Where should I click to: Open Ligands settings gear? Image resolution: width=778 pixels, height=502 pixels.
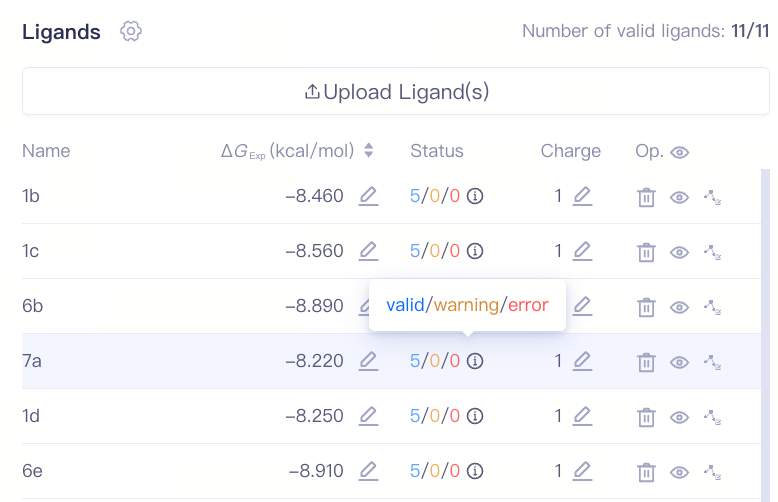click(131, 31)
